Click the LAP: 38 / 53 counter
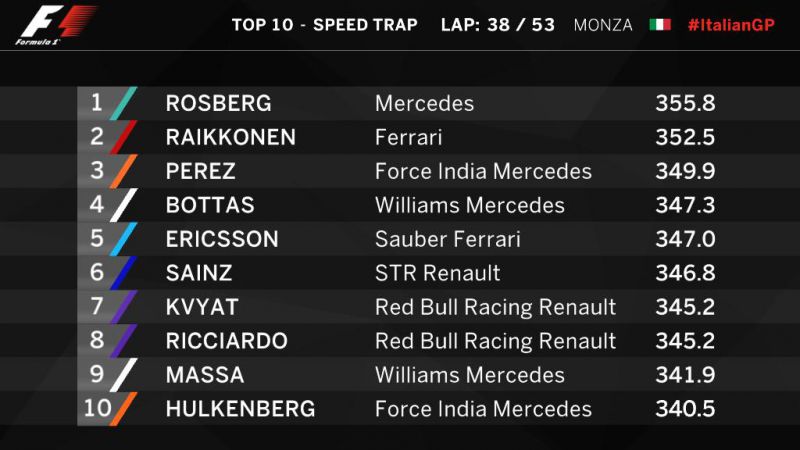 click(497, 25)
